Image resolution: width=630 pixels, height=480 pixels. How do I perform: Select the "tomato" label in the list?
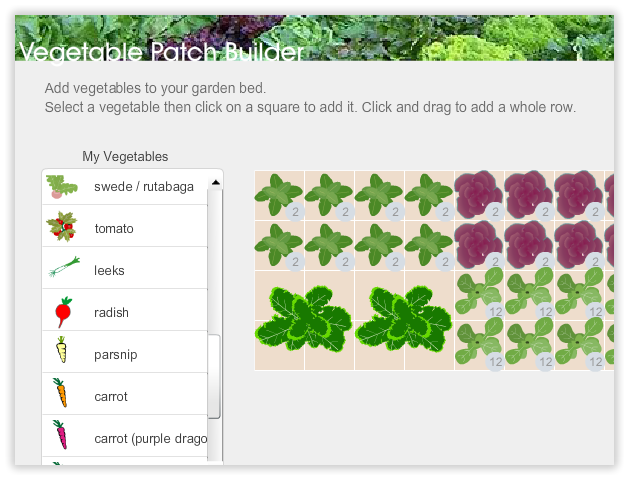(x=114, y=229)
